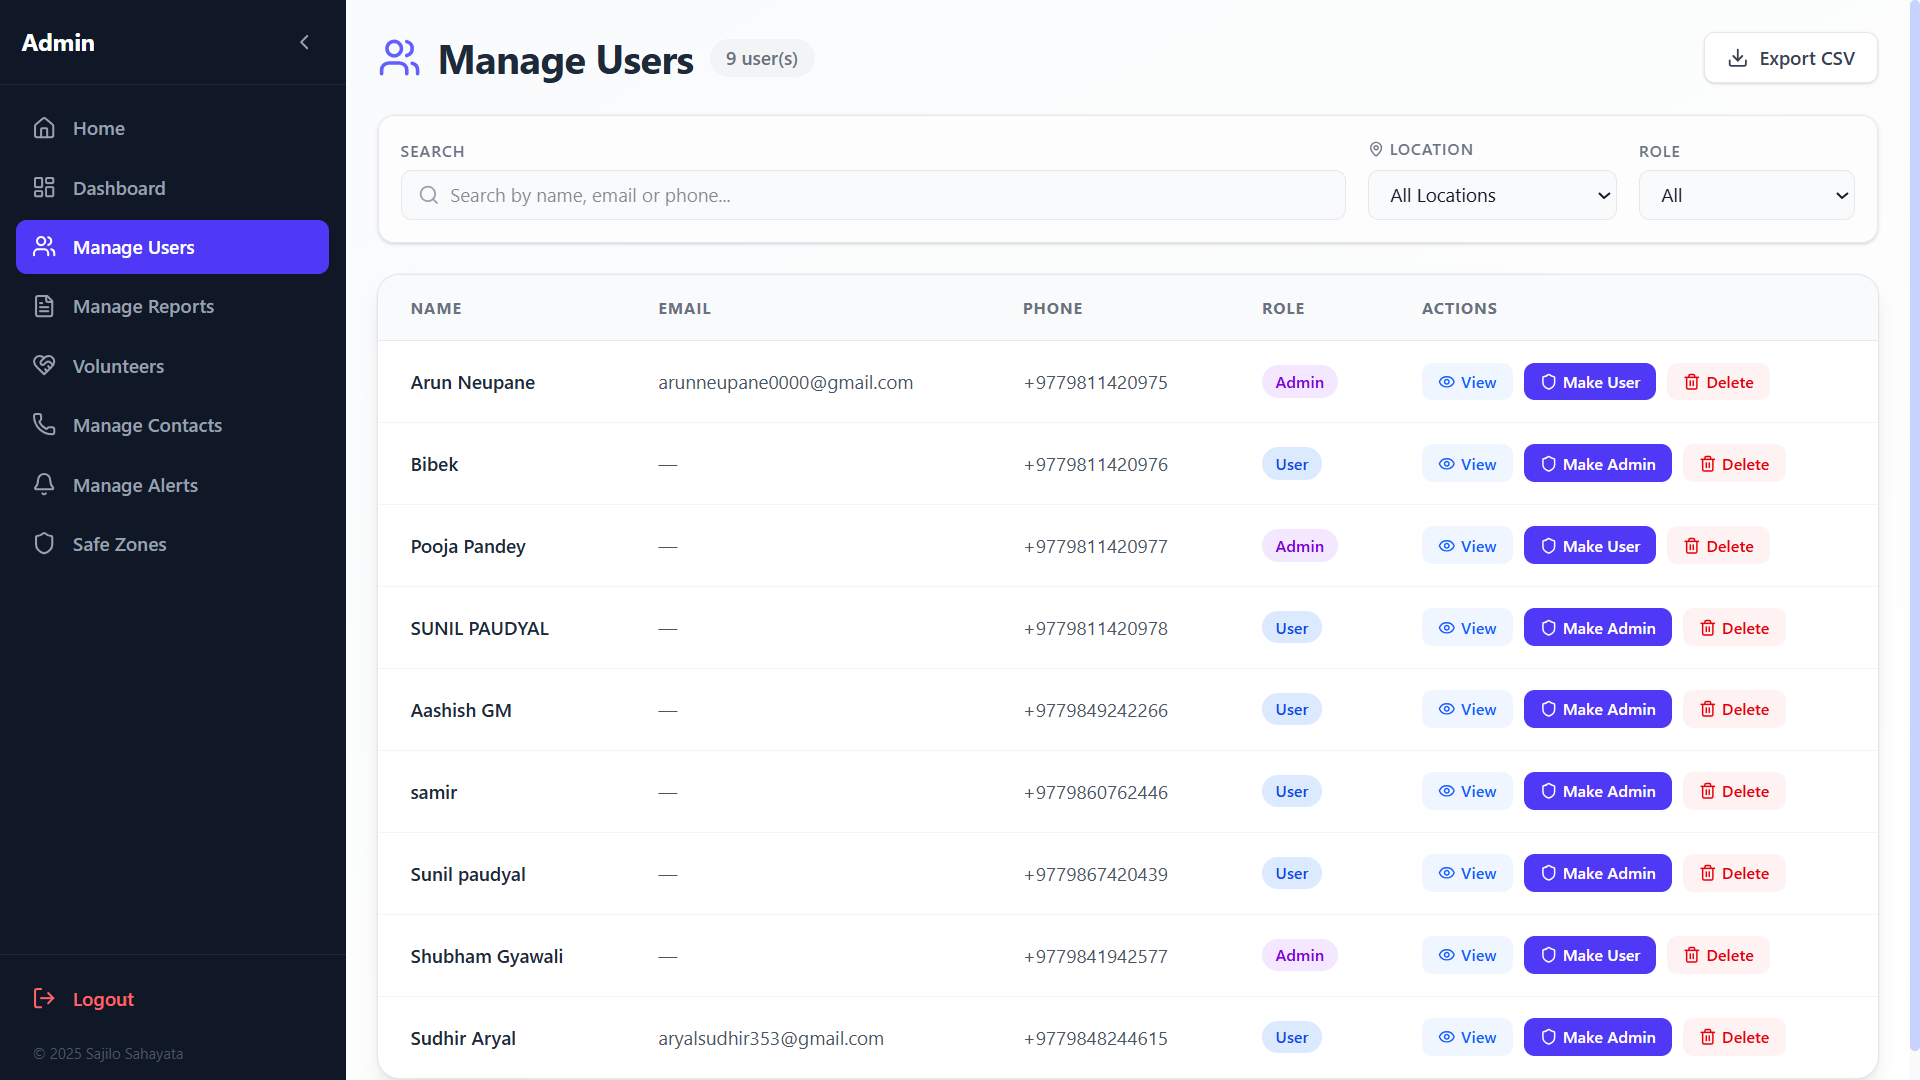The image size is (1920, 1080).
Task: Click phone number +9779811420976
Action: pyautogui.click(x=1095, y=464)
